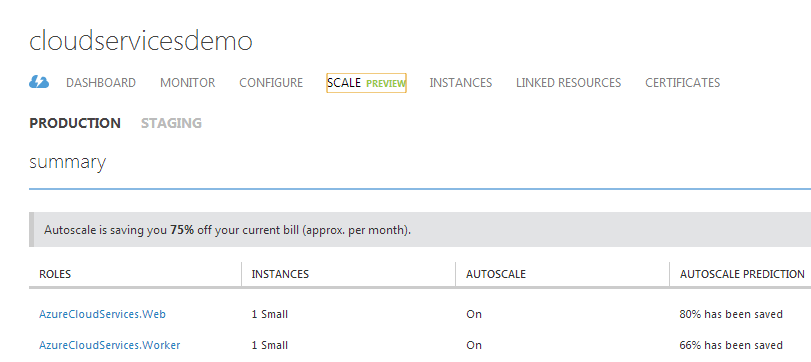The height and width of the screenshot is (362, 811).
Task: Open the DASHBOARD tab
Action: tap(101, 83)
